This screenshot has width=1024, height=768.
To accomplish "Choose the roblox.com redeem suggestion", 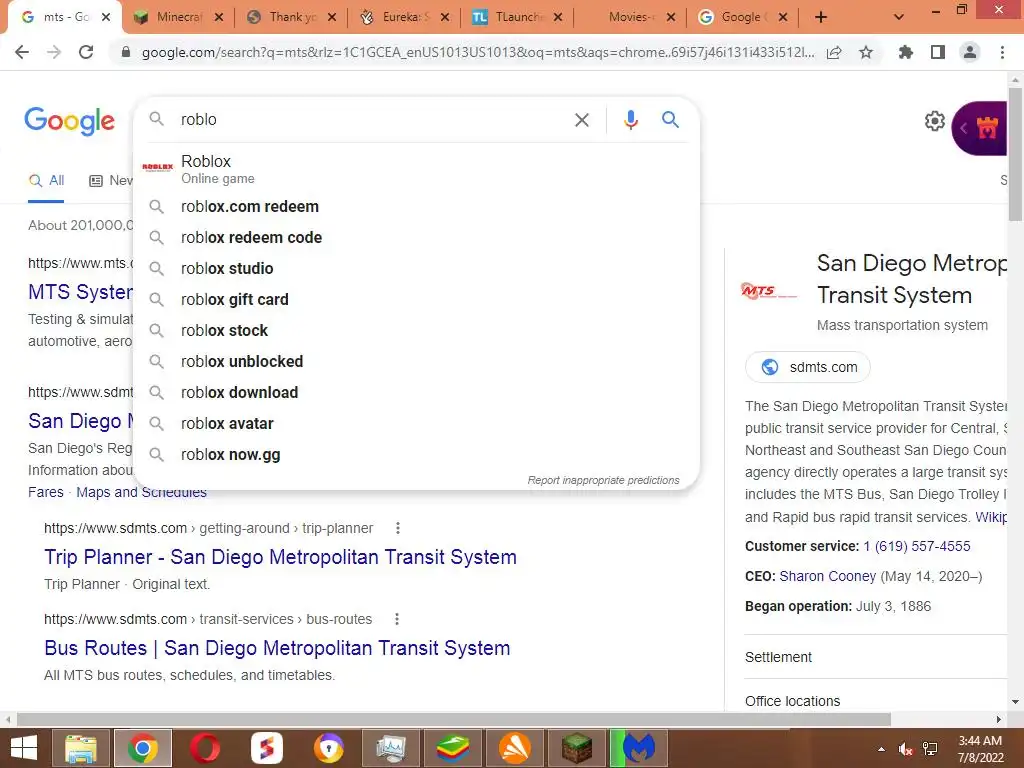I will click(416, 206).
